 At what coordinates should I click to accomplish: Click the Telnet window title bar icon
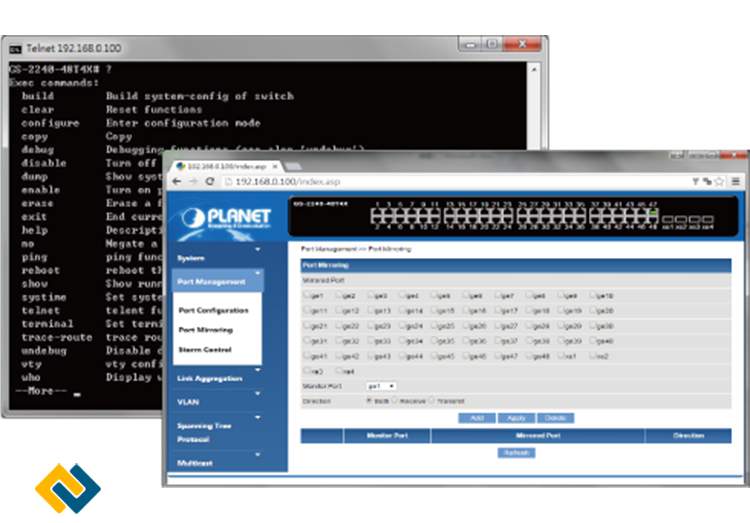(15, 47)
